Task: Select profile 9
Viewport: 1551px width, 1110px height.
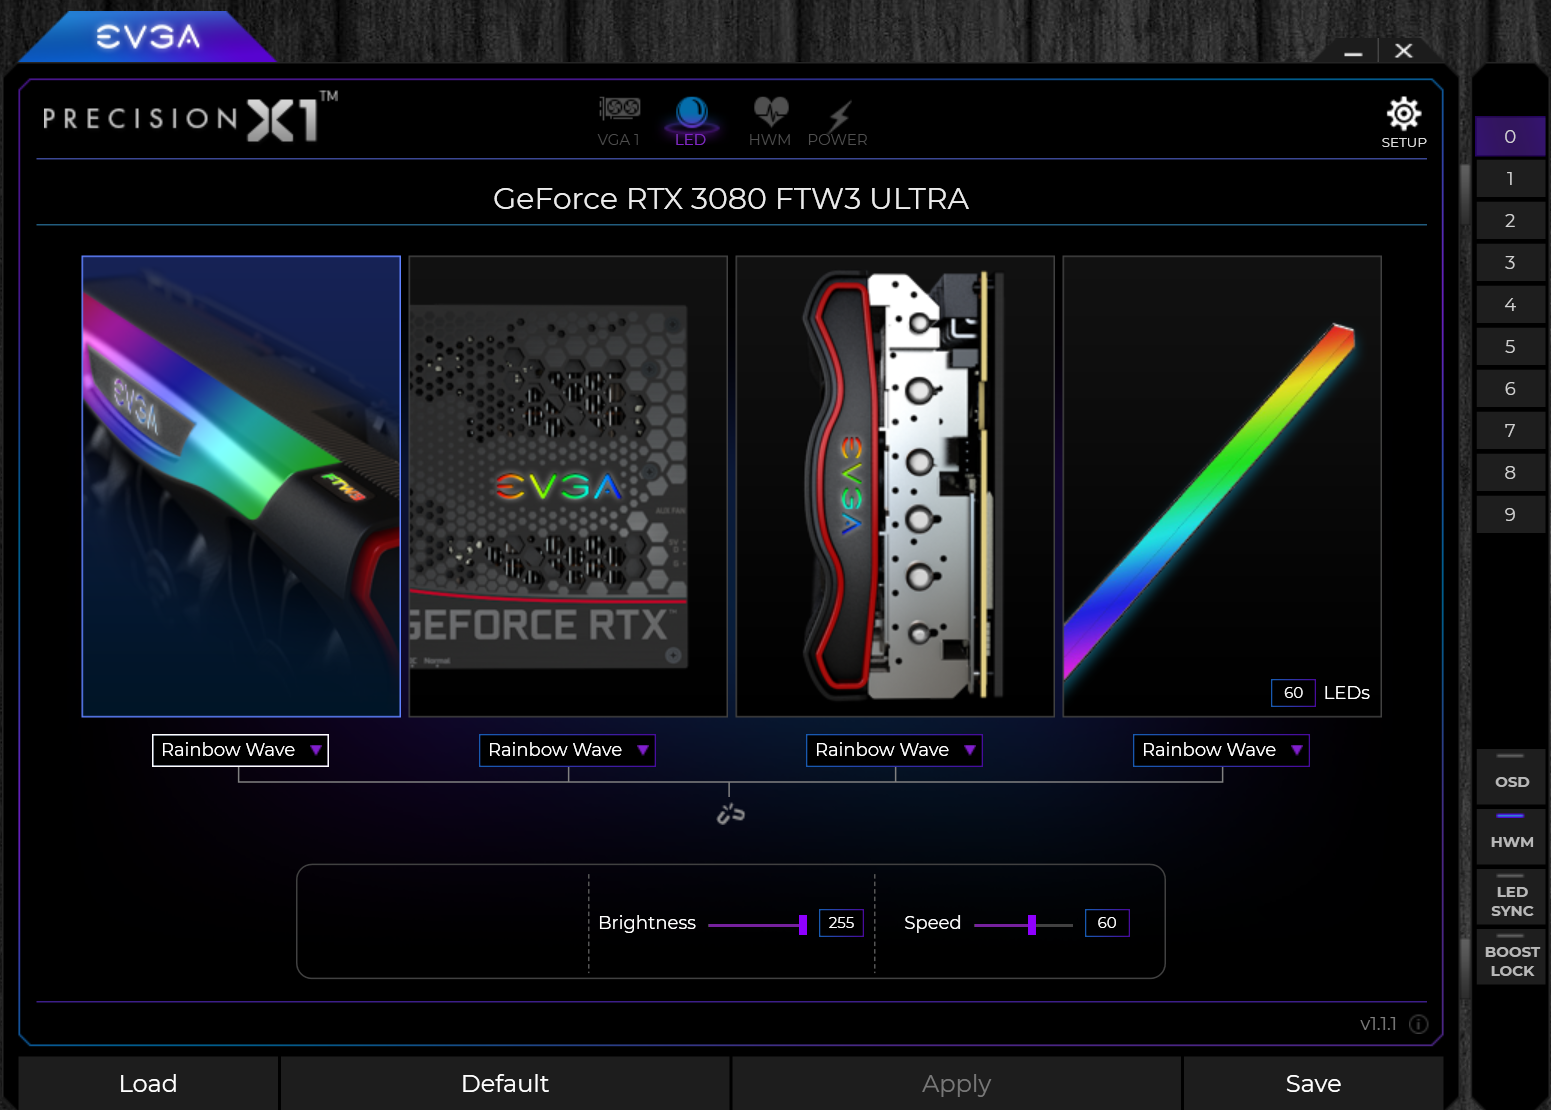Action: coord(1510,515)
